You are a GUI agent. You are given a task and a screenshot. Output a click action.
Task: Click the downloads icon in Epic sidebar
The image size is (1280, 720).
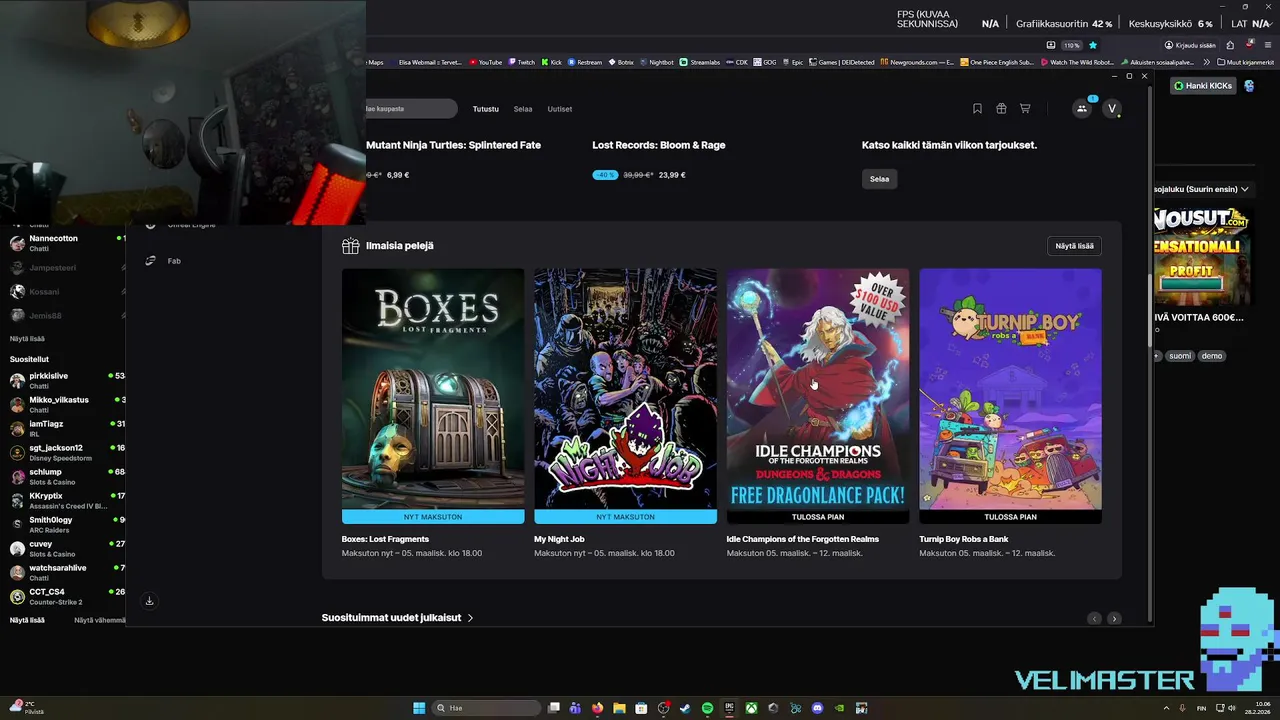(x=149, y=601)
